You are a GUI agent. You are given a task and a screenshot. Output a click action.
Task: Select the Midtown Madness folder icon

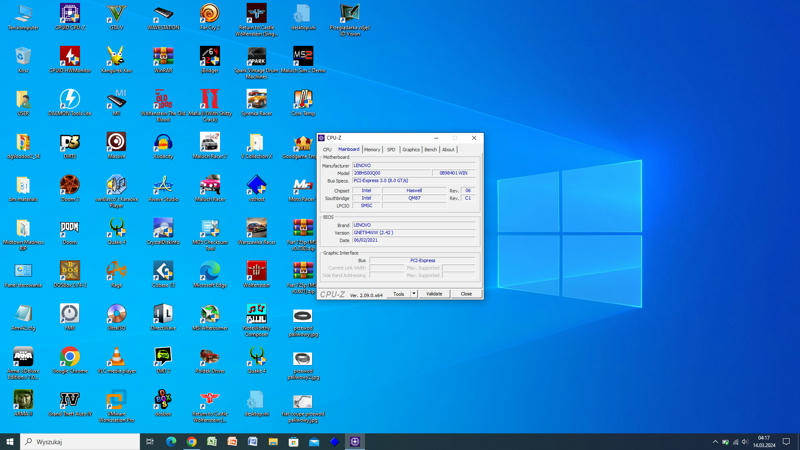pyautogui.click(x=23, y=234)
